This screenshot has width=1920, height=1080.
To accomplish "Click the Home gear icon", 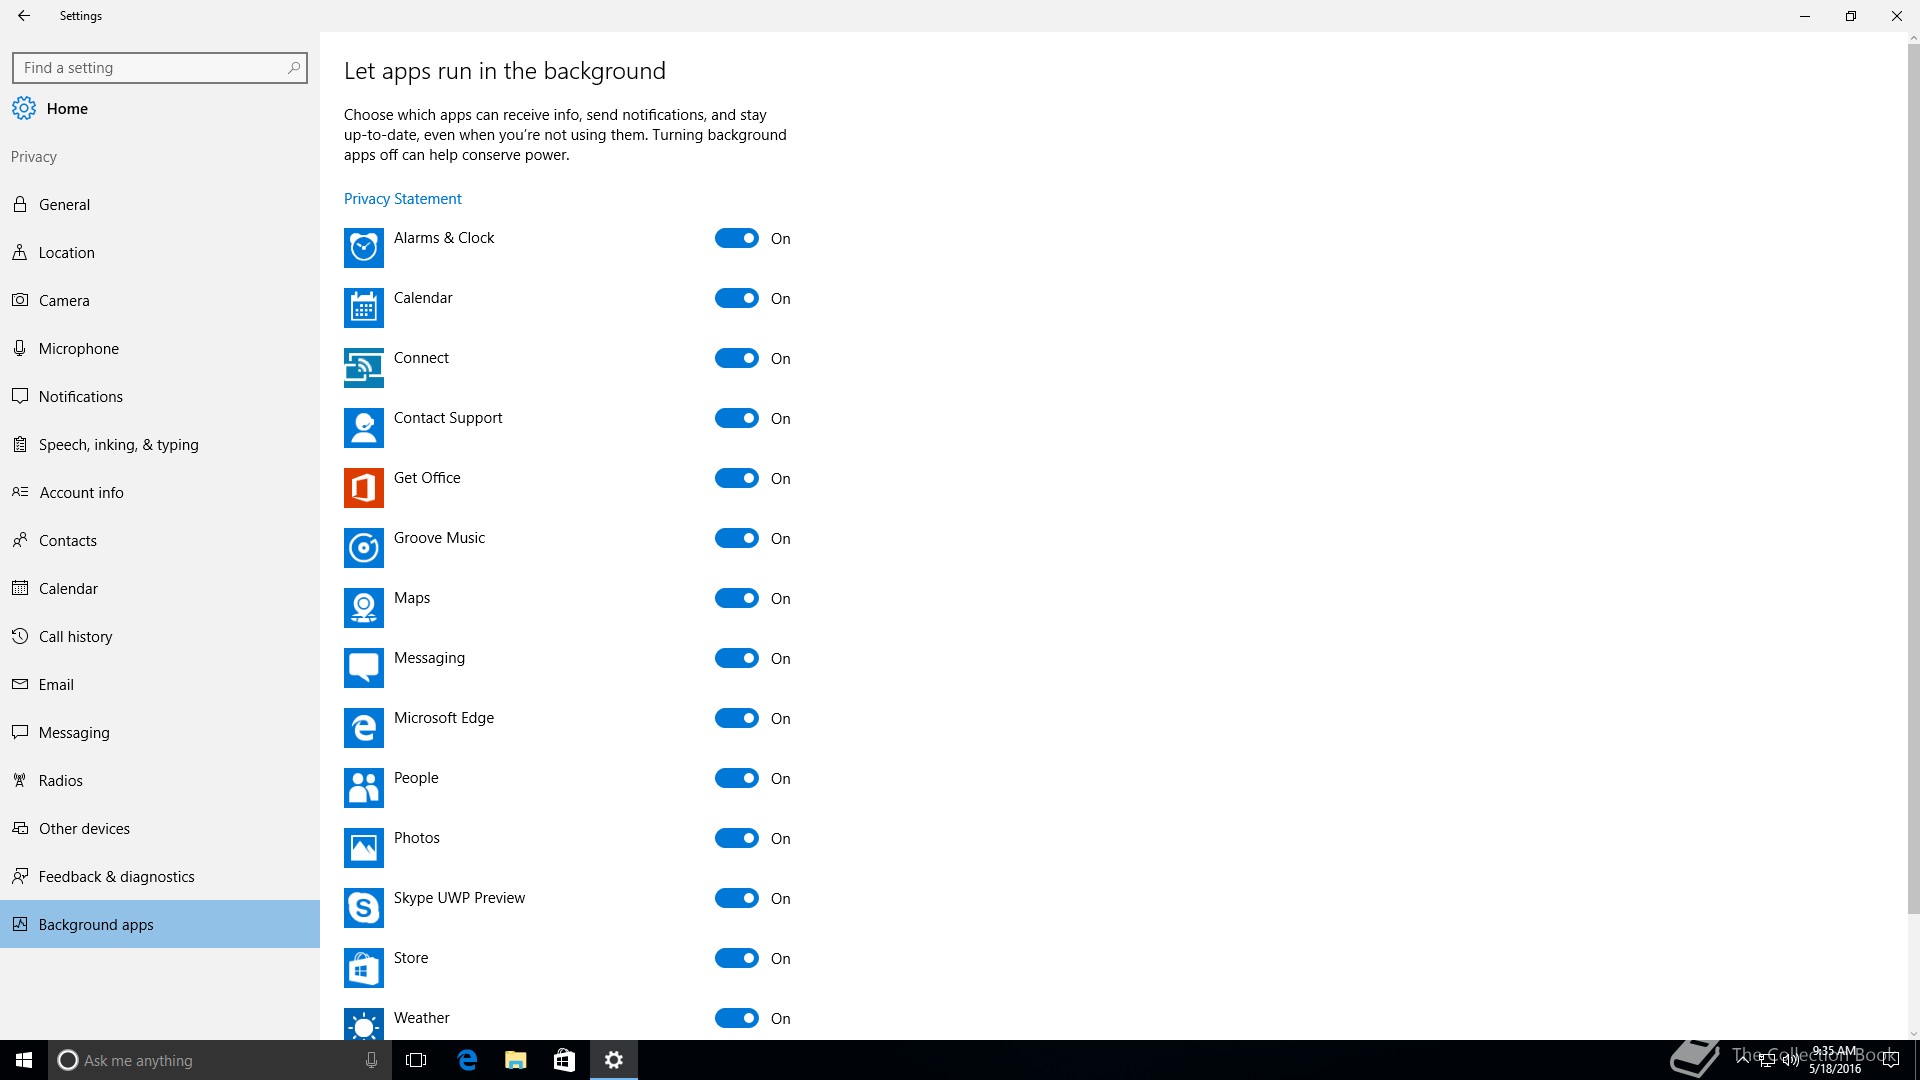I will 24,108.
